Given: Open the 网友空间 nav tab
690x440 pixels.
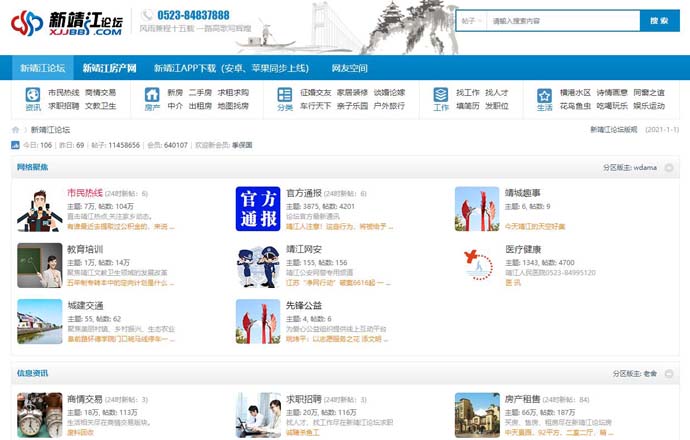Looking at the screenshot, I should click(352, 69).
